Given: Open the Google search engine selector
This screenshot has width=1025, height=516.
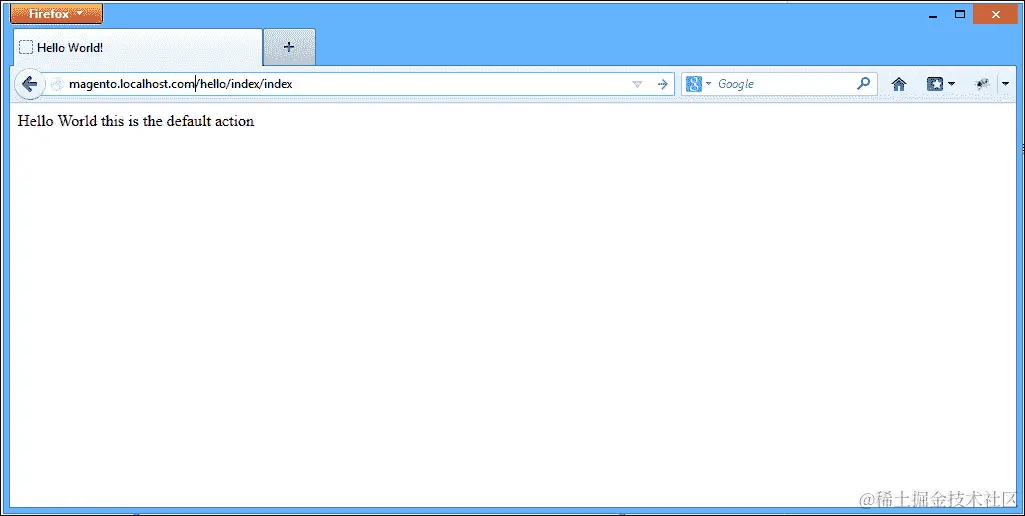Looking at the screenshot, I should [x=698, y=84].
